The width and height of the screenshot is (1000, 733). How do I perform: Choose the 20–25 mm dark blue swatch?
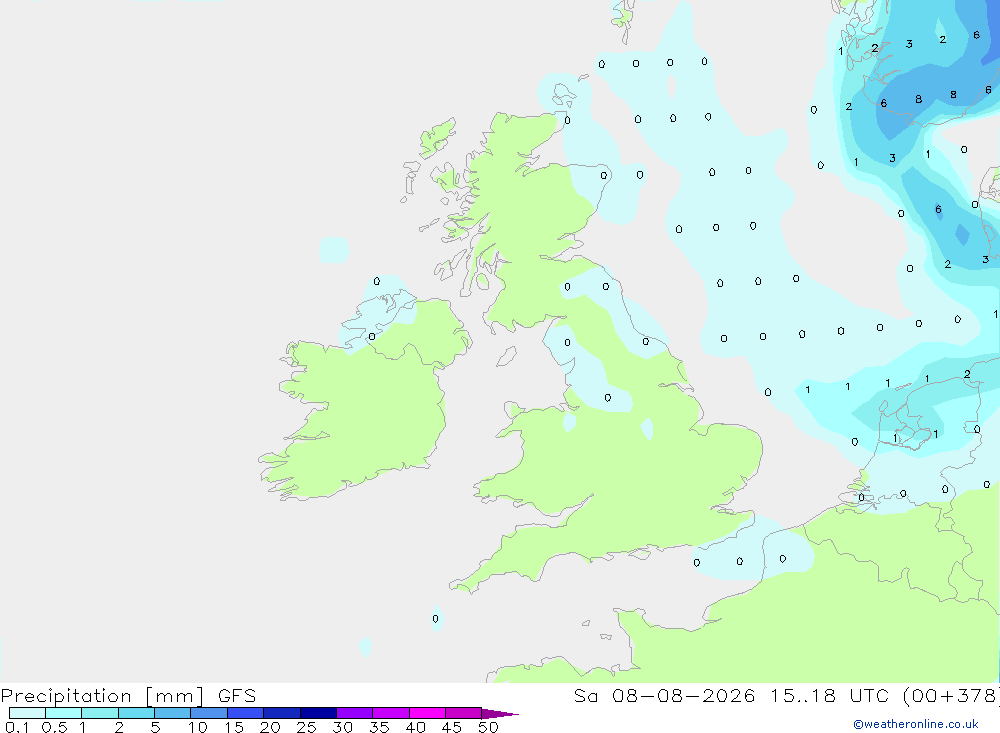282,713
